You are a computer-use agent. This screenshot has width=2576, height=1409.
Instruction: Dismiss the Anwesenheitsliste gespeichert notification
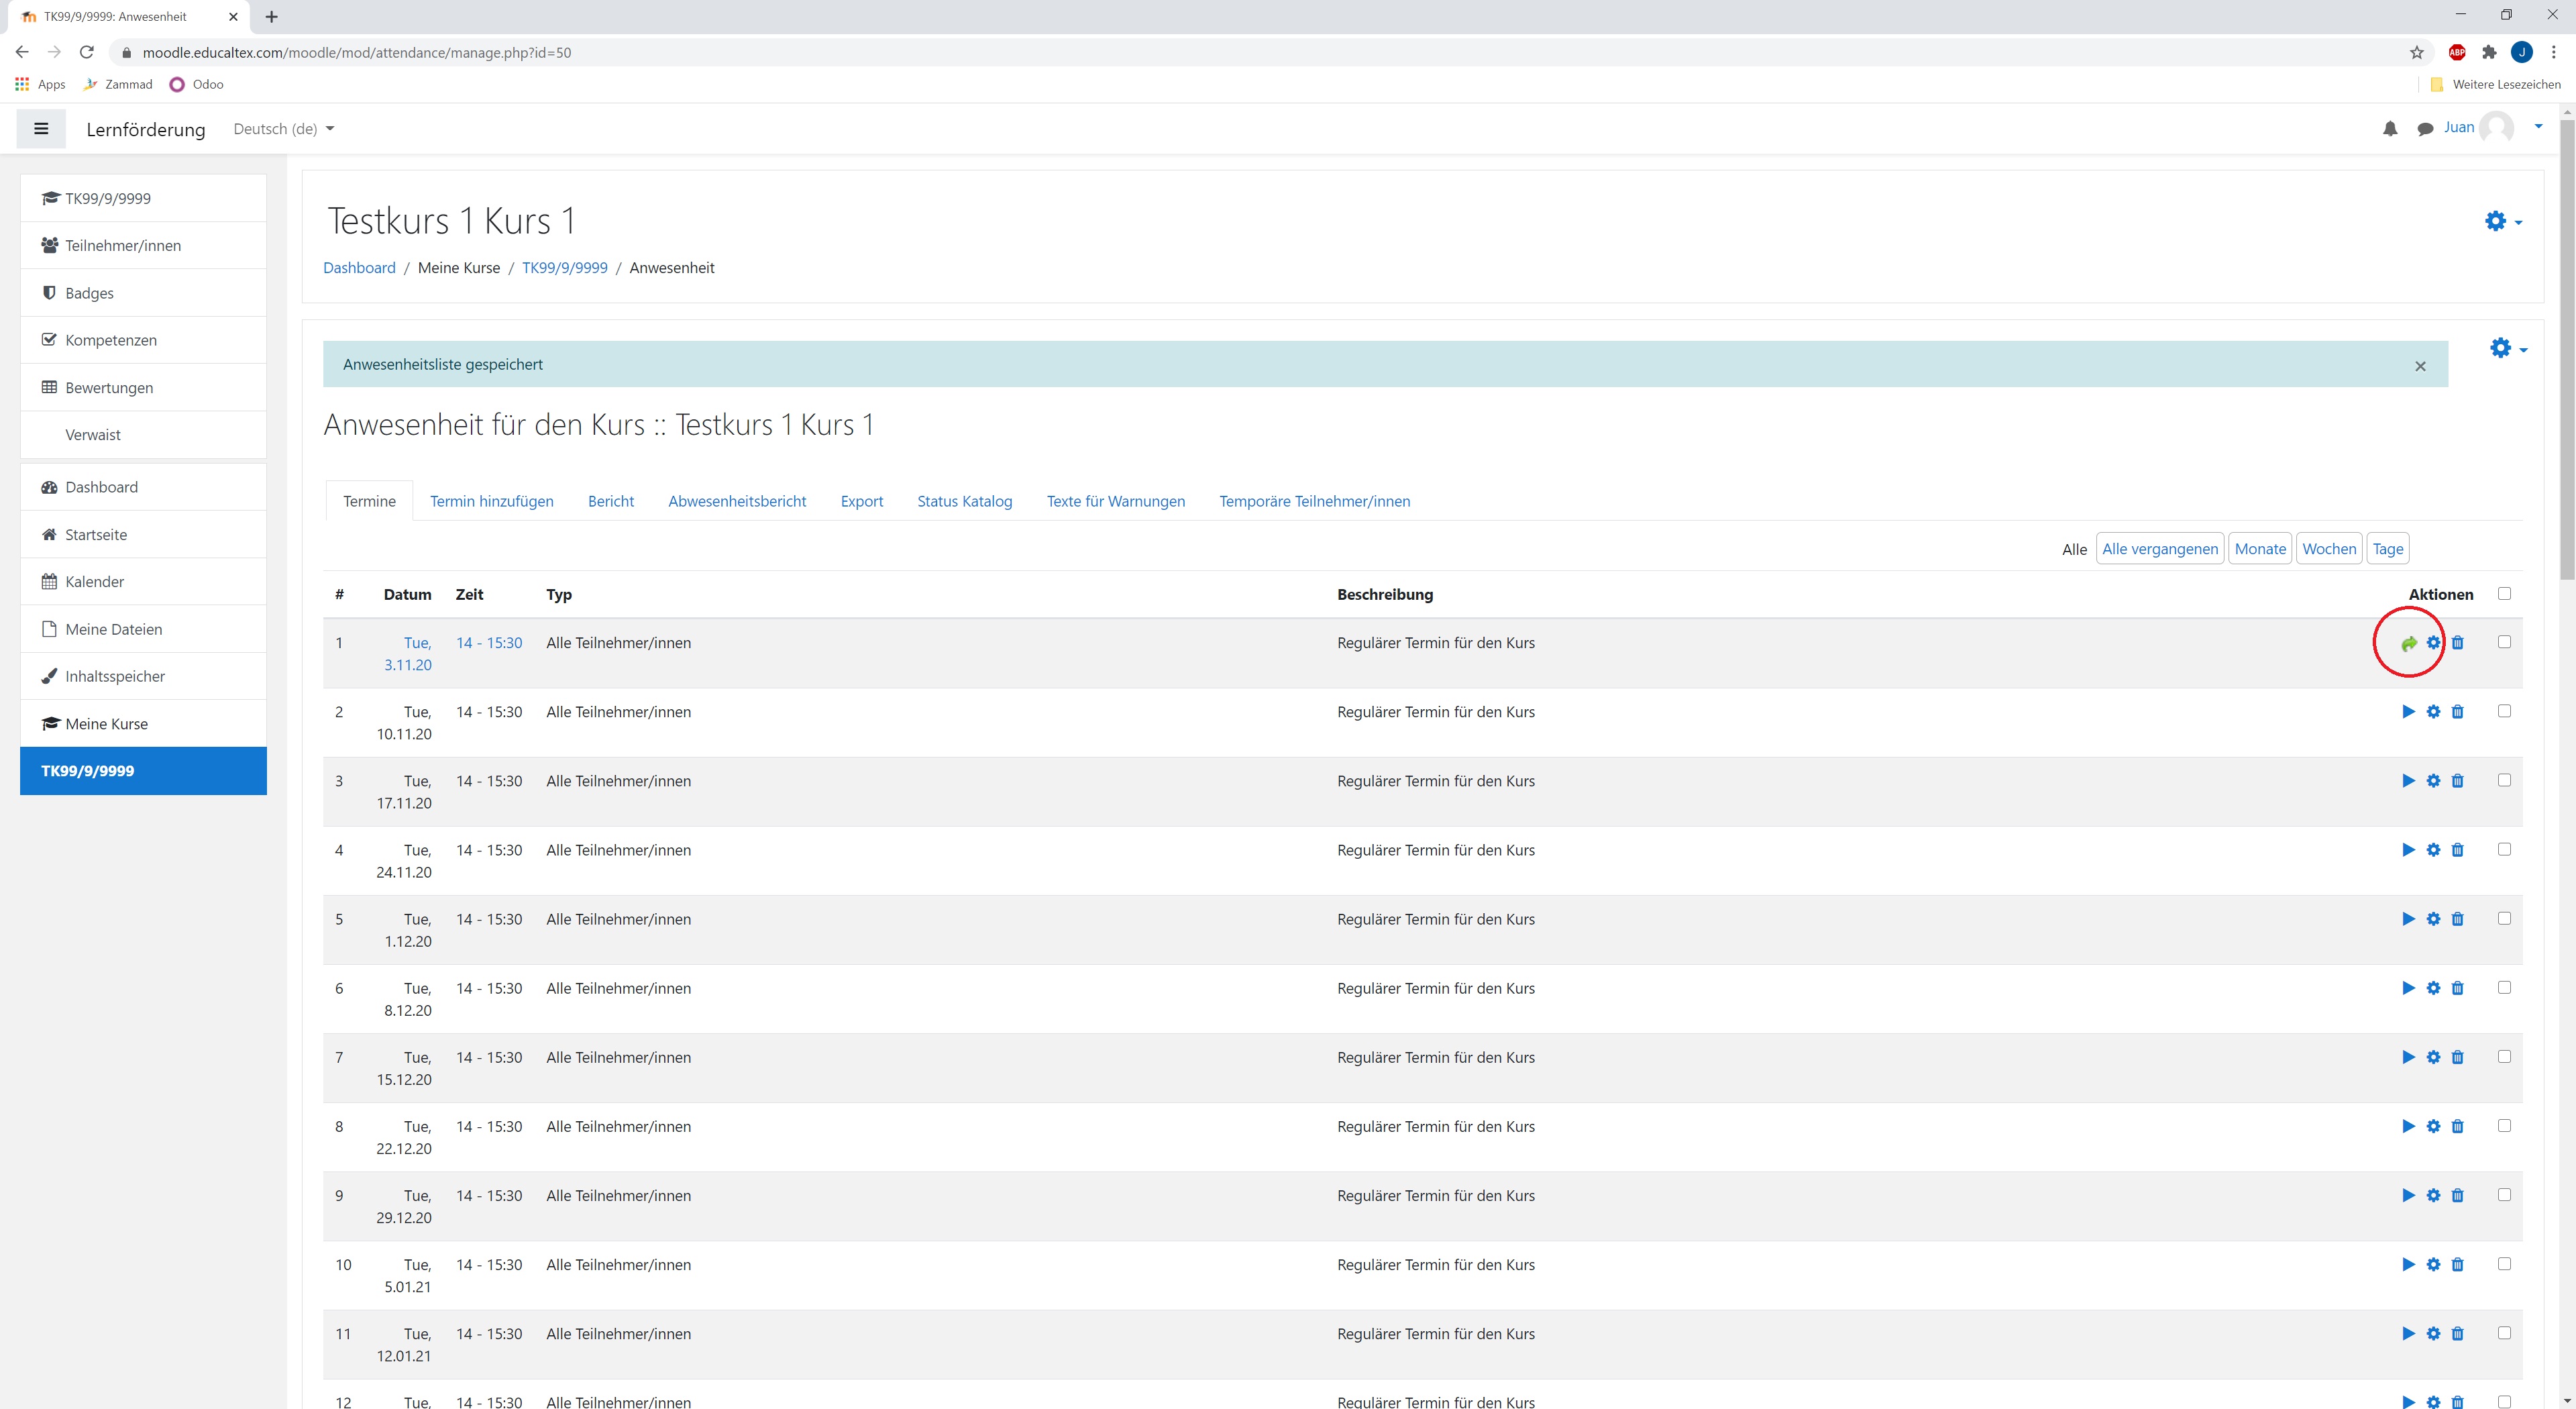pos(2420,366)
